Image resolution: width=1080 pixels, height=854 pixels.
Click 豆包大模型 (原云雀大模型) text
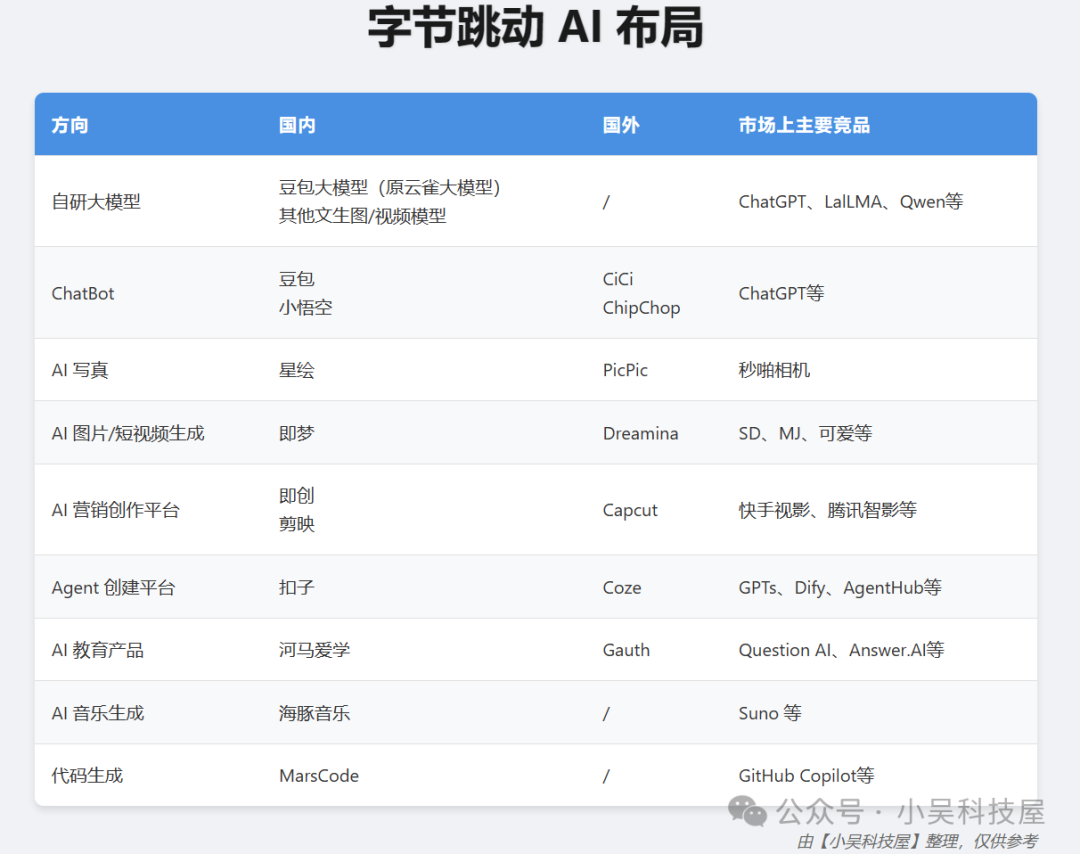[x=389, y=187]
